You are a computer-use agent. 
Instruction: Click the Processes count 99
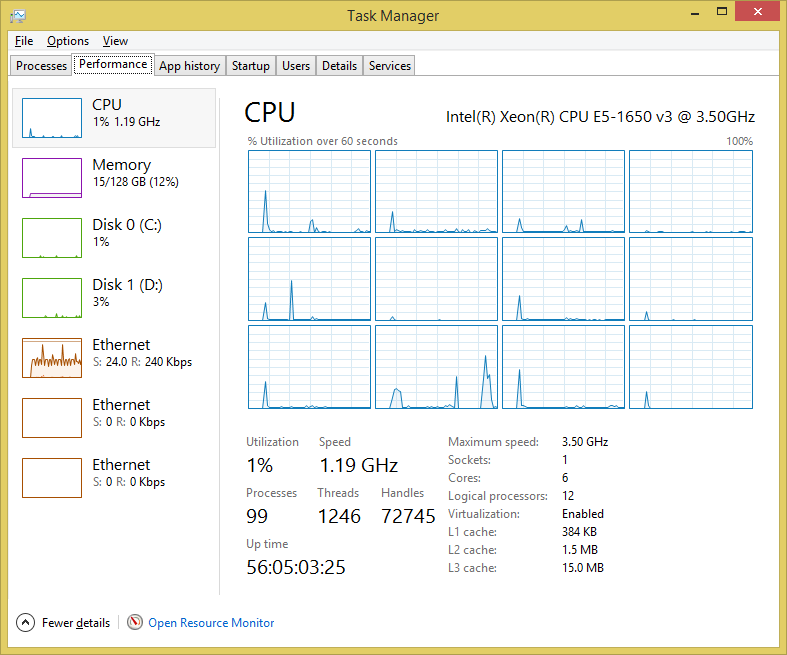pyautogui.click(x=257, y=516)
